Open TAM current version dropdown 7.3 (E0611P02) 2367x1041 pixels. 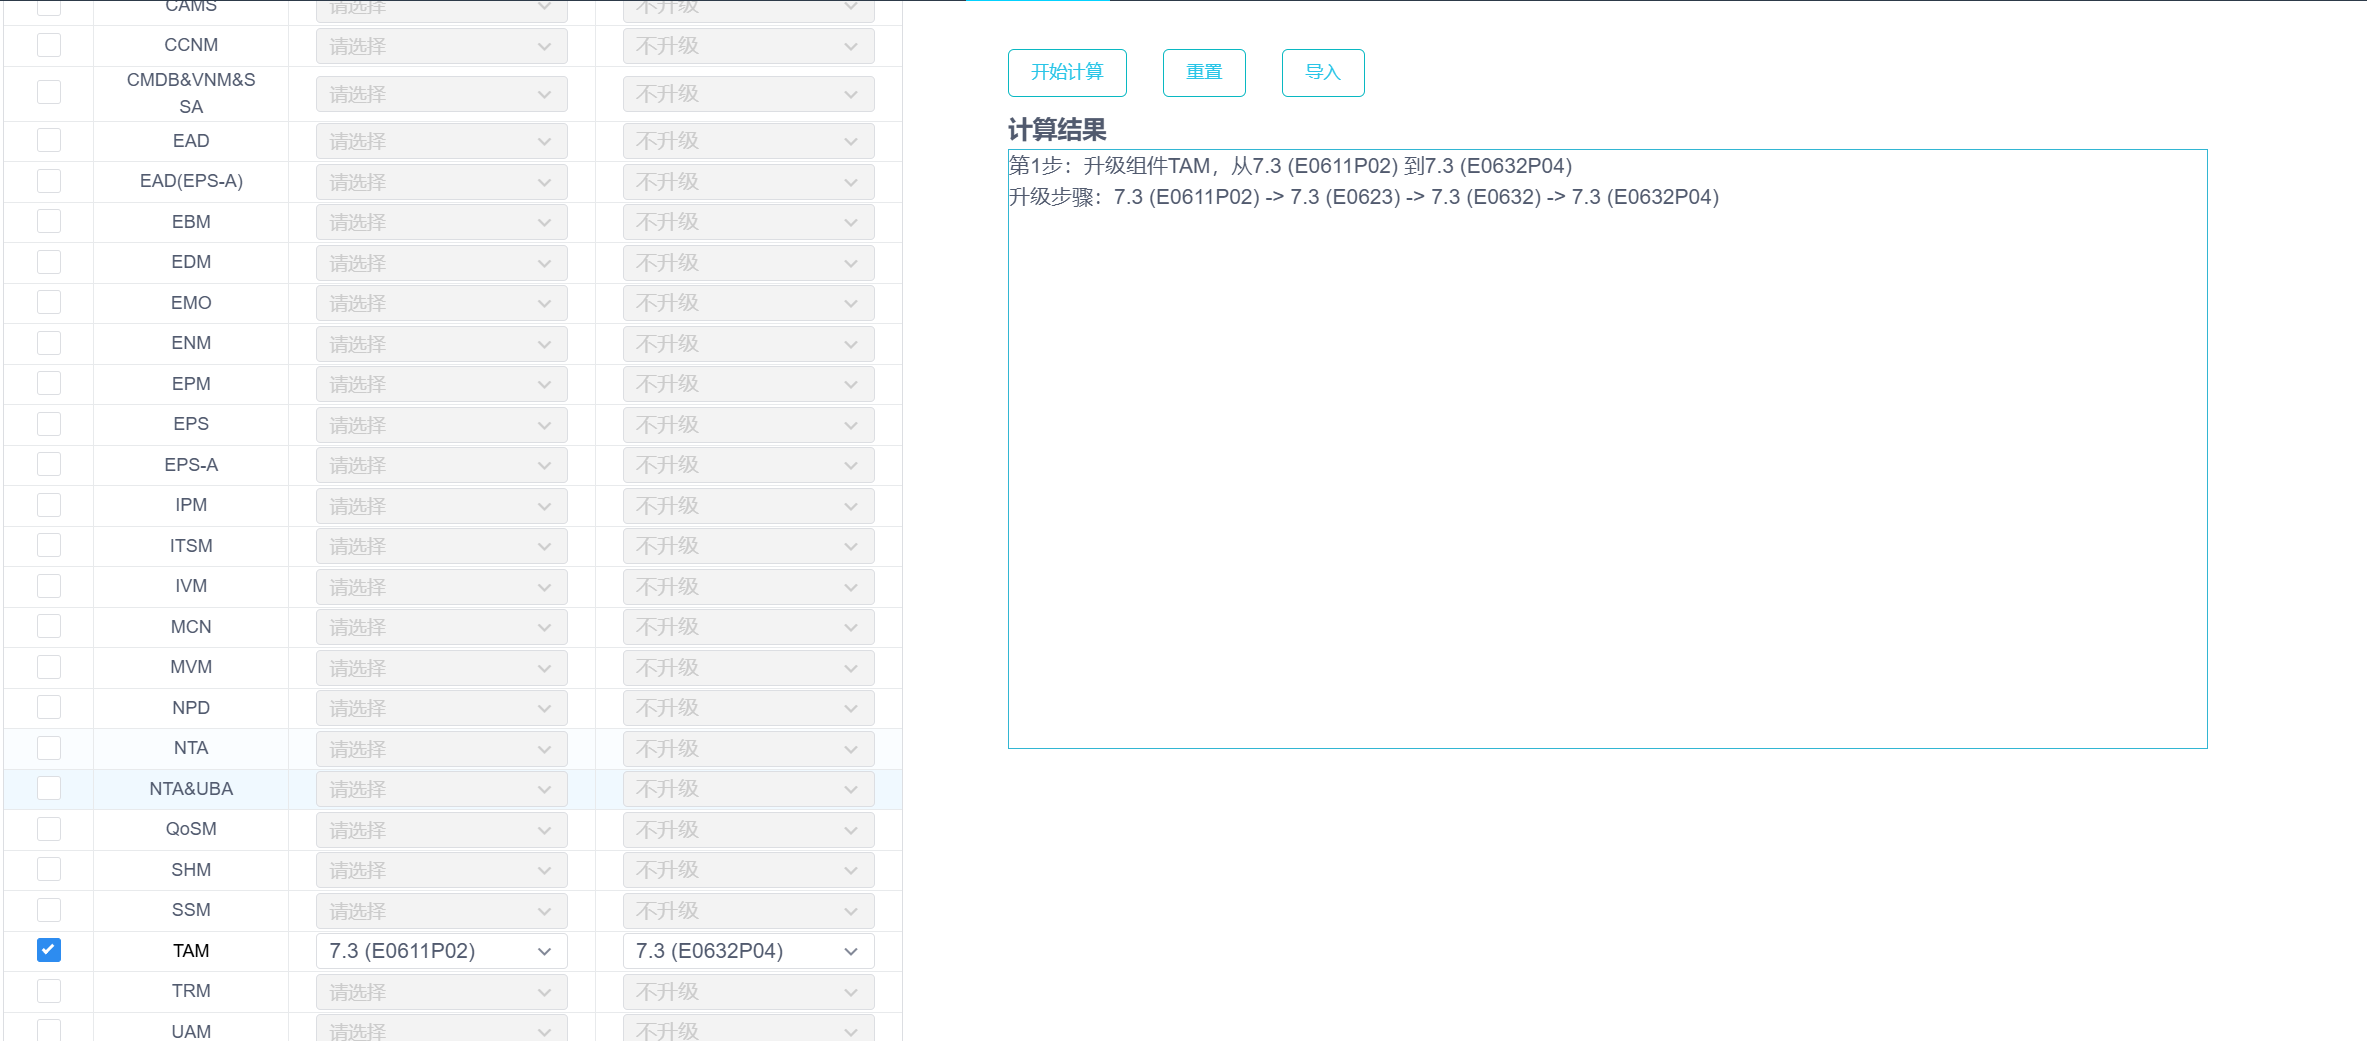[x=441, y=951]
